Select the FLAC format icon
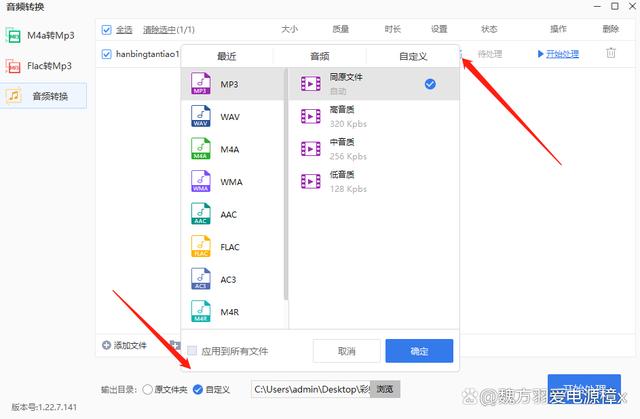This screenshot has height=419, width=640. (x=201, y=248)
